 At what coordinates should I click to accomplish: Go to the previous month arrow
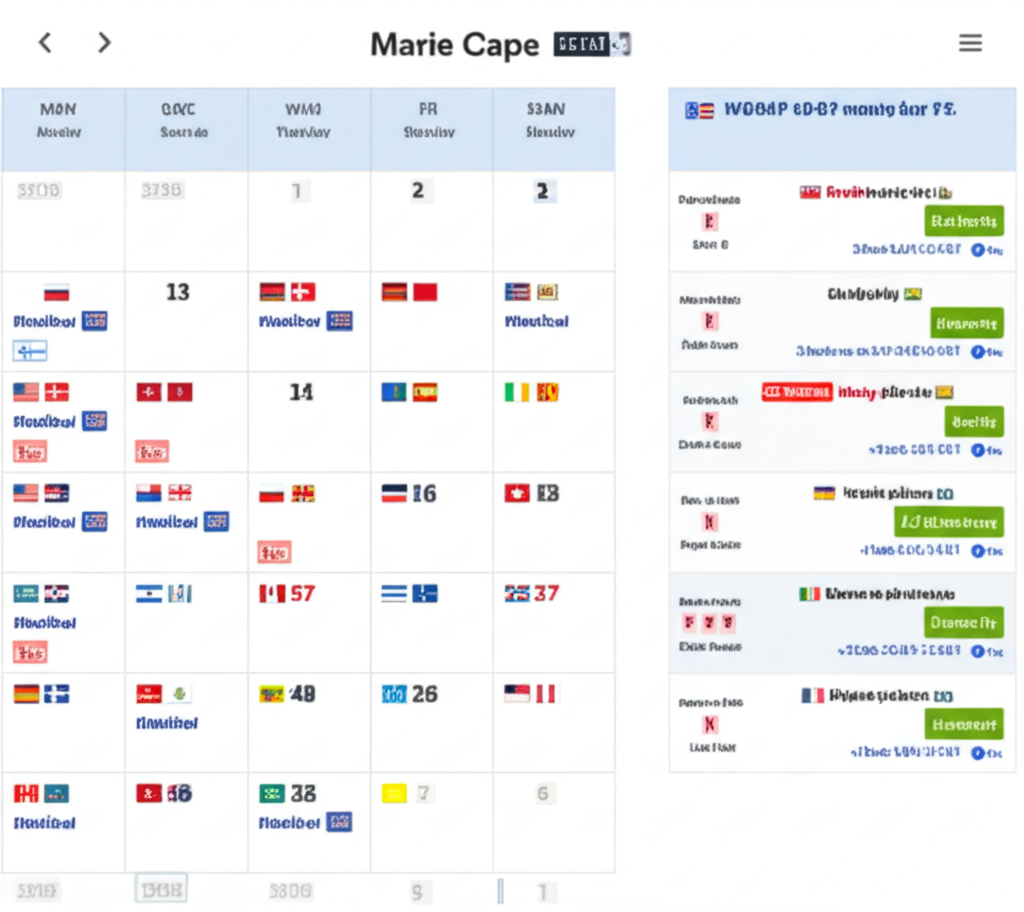(45, 43)
